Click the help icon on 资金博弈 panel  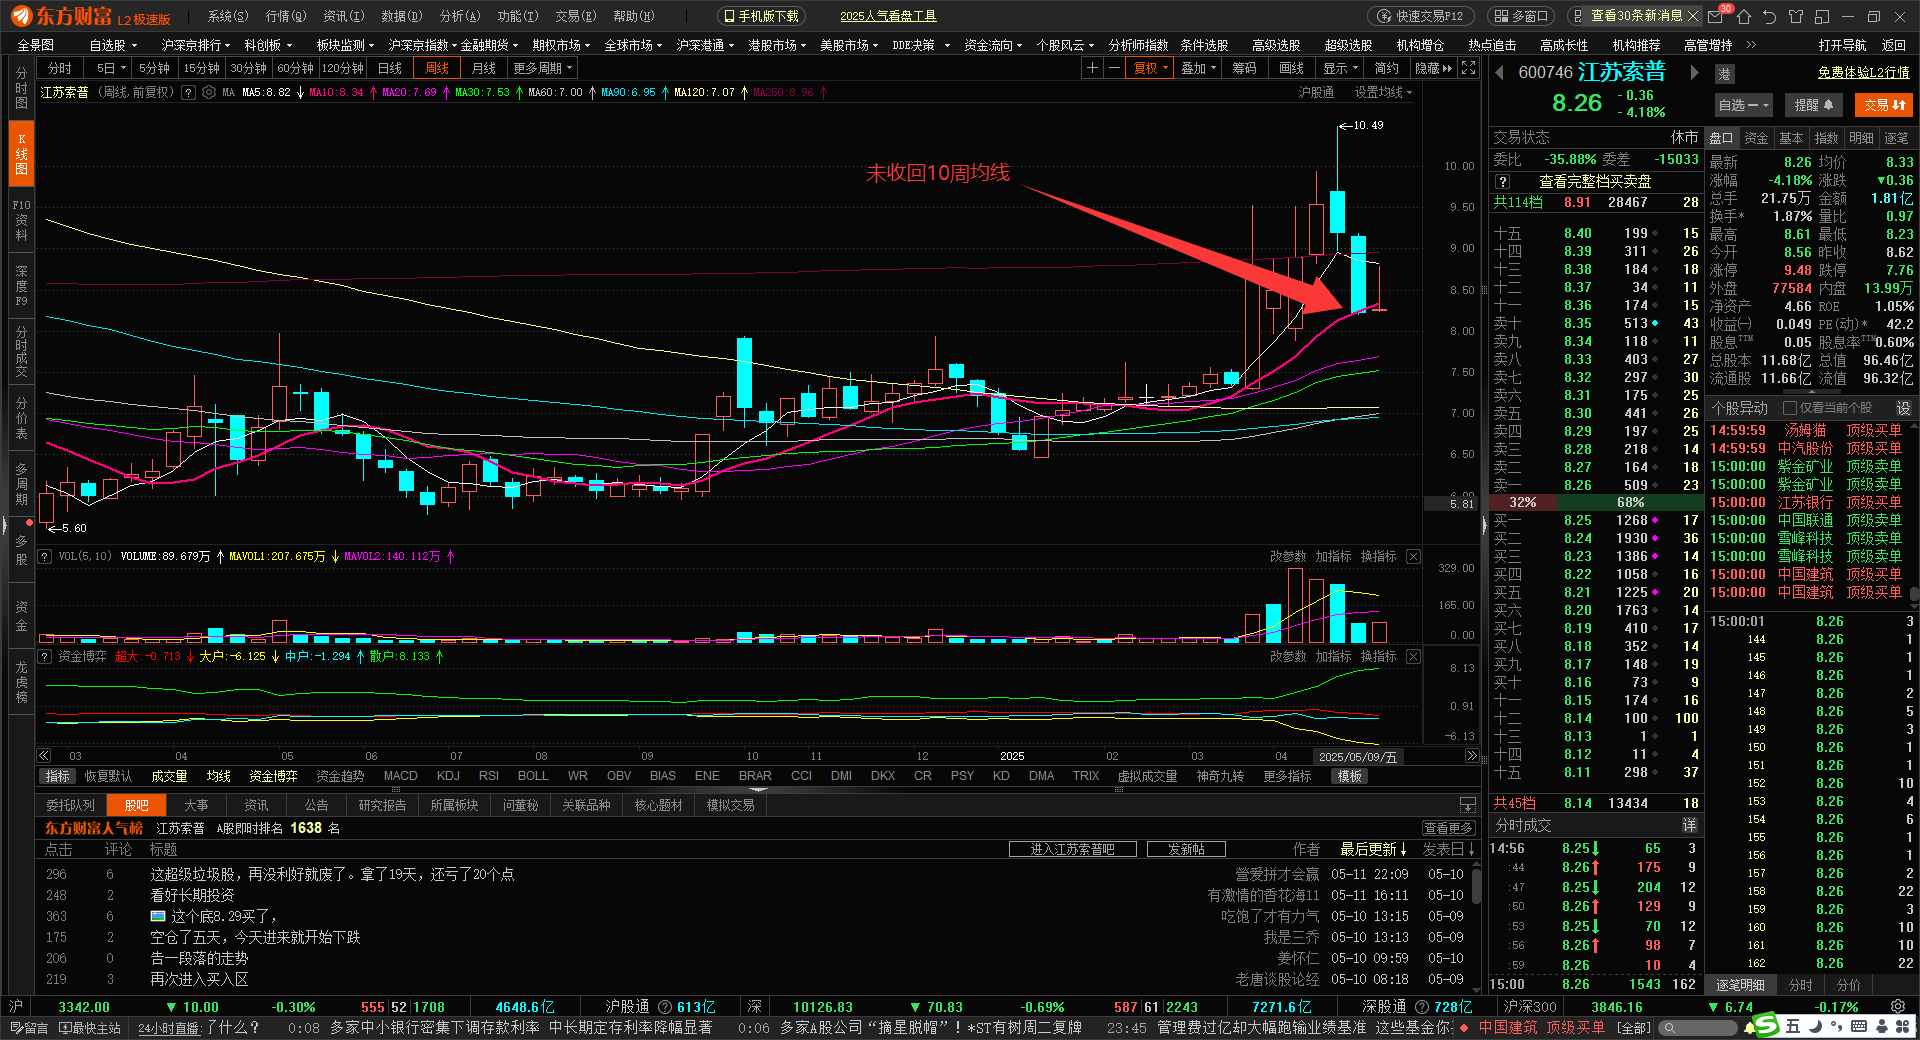[44, 656]
